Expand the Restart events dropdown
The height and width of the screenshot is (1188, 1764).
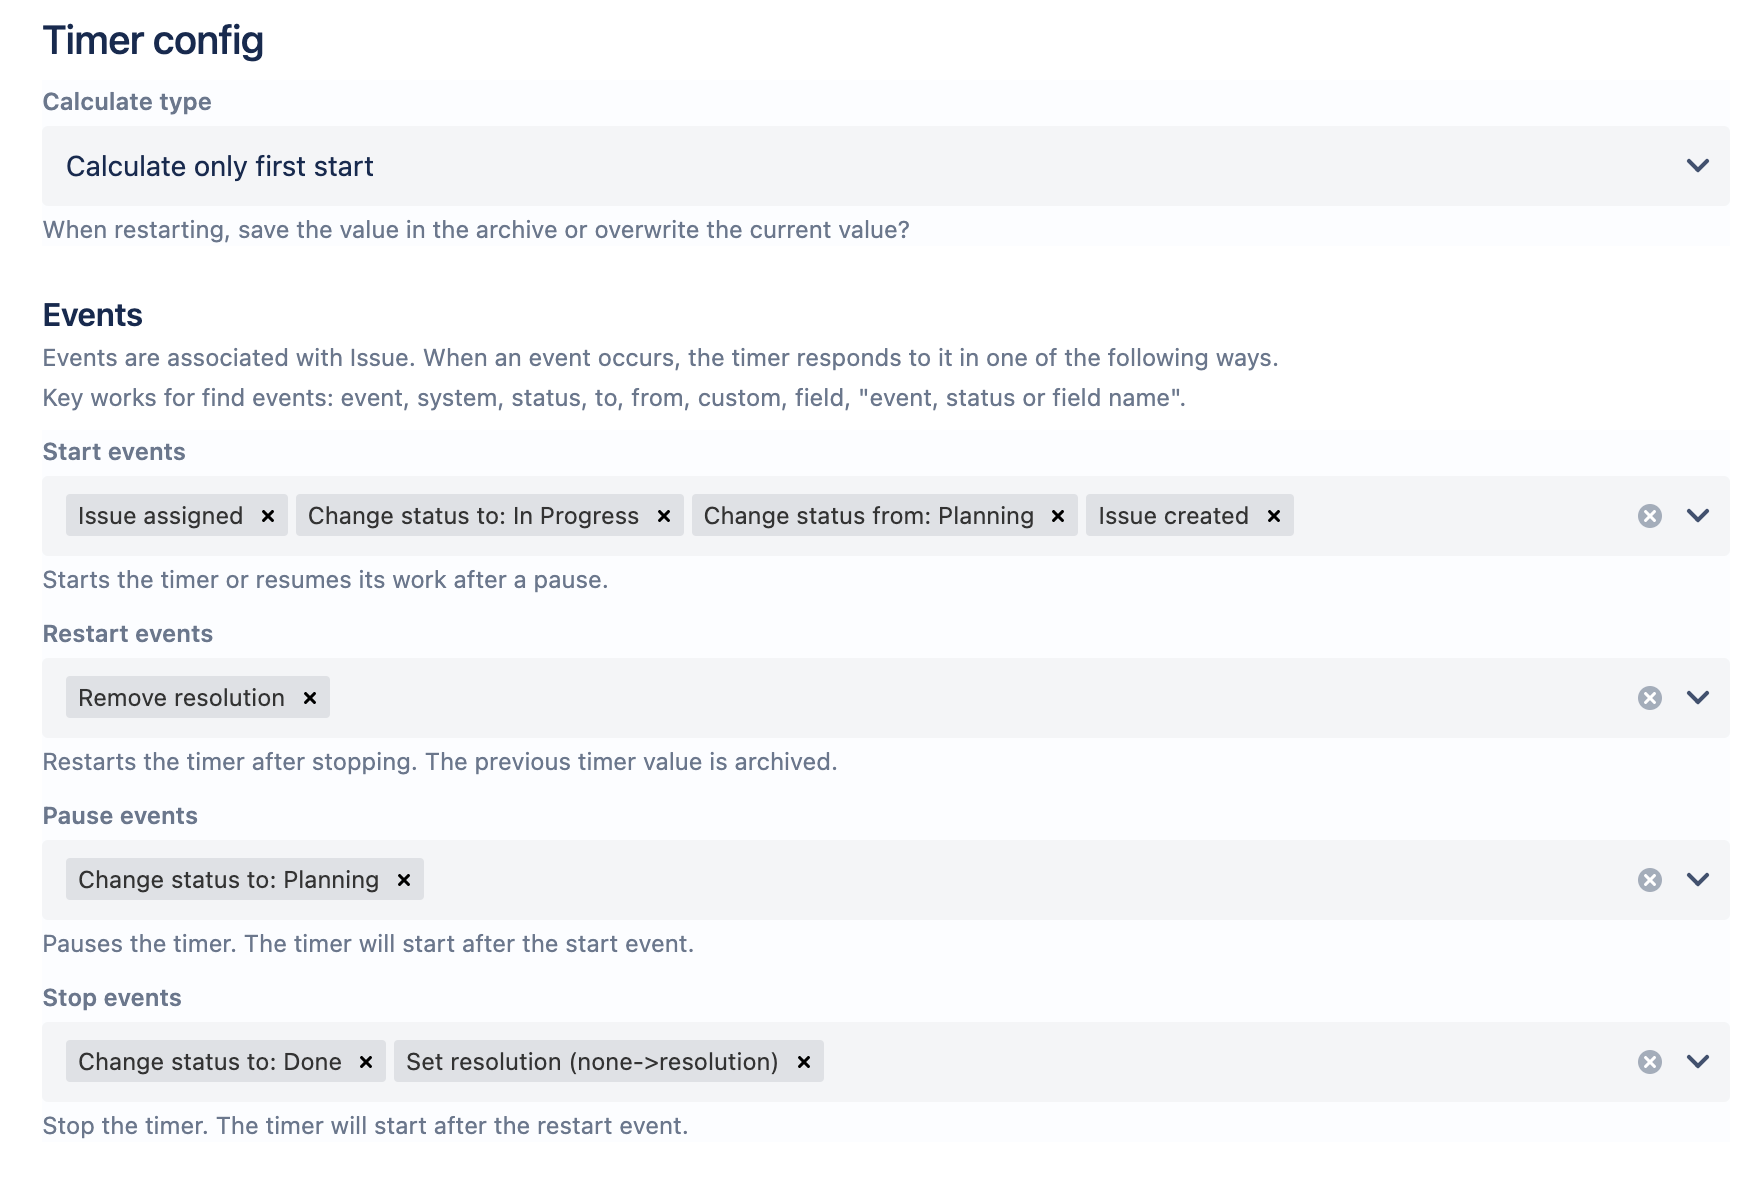pos(1698,698)
